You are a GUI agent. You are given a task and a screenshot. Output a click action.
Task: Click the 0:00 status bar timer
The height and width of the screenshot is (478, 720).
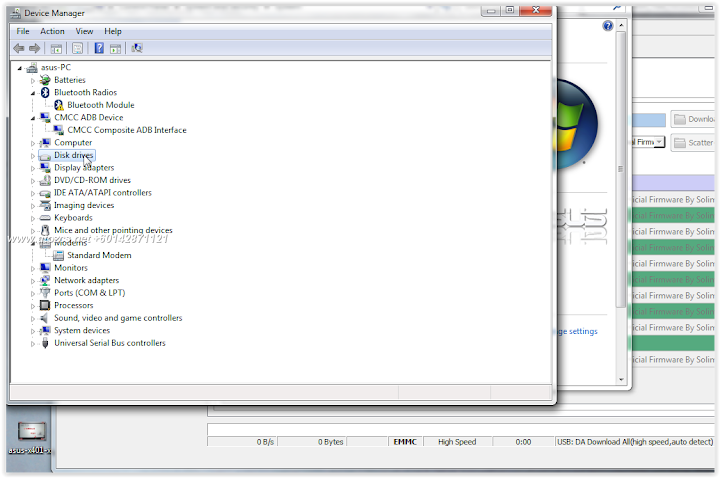[x=523, y=442]
